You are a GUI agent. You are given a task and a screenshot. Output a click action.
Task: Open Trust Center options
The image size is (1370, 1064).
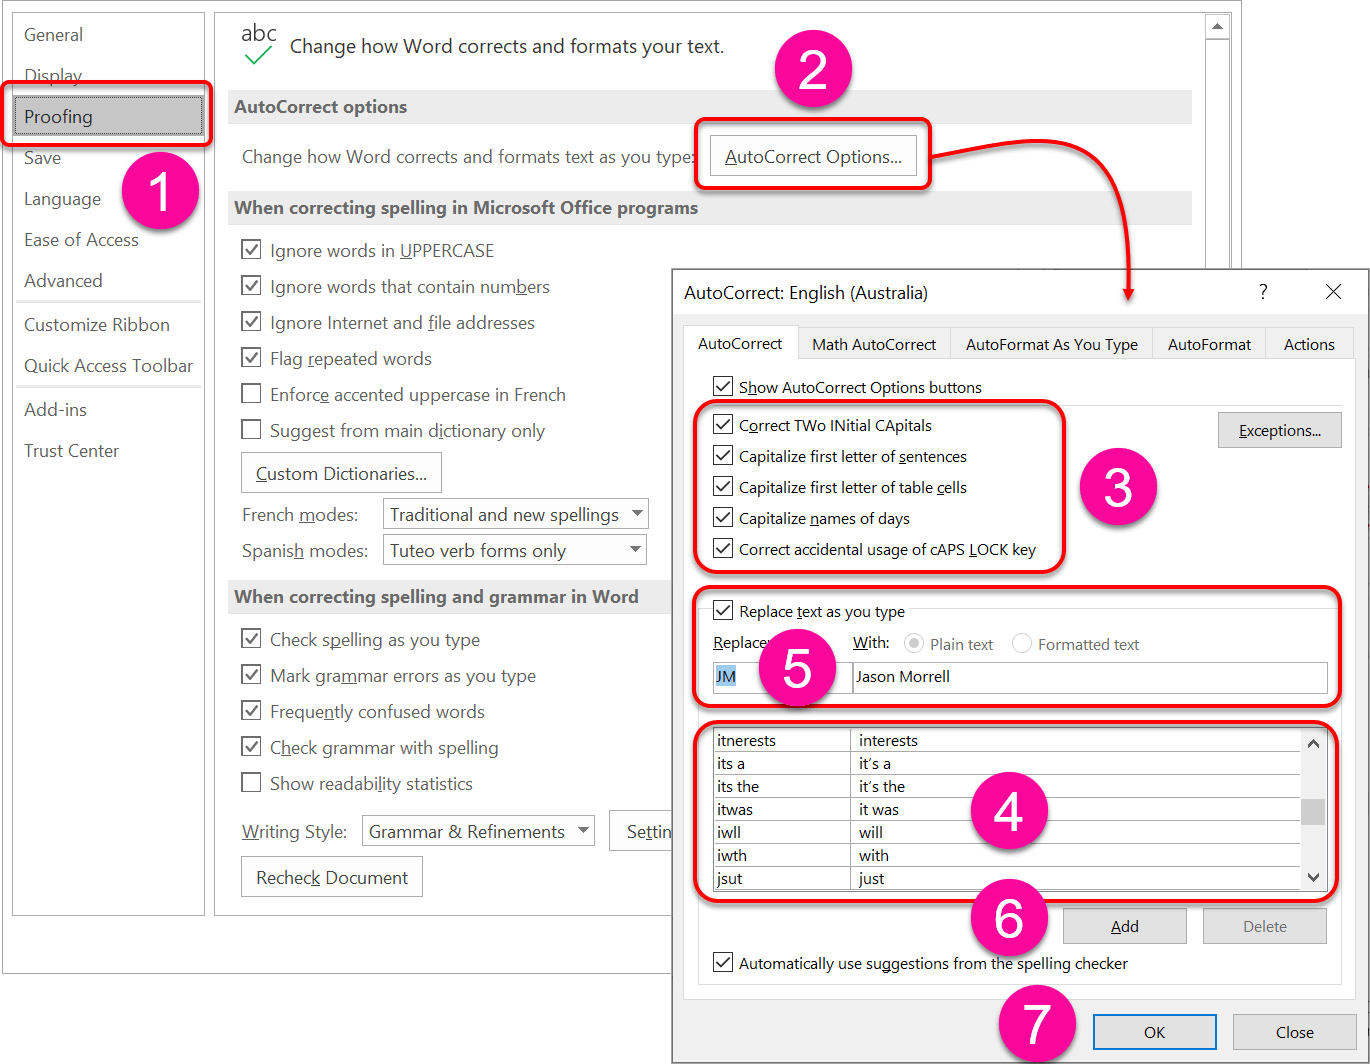pos(72,451)
